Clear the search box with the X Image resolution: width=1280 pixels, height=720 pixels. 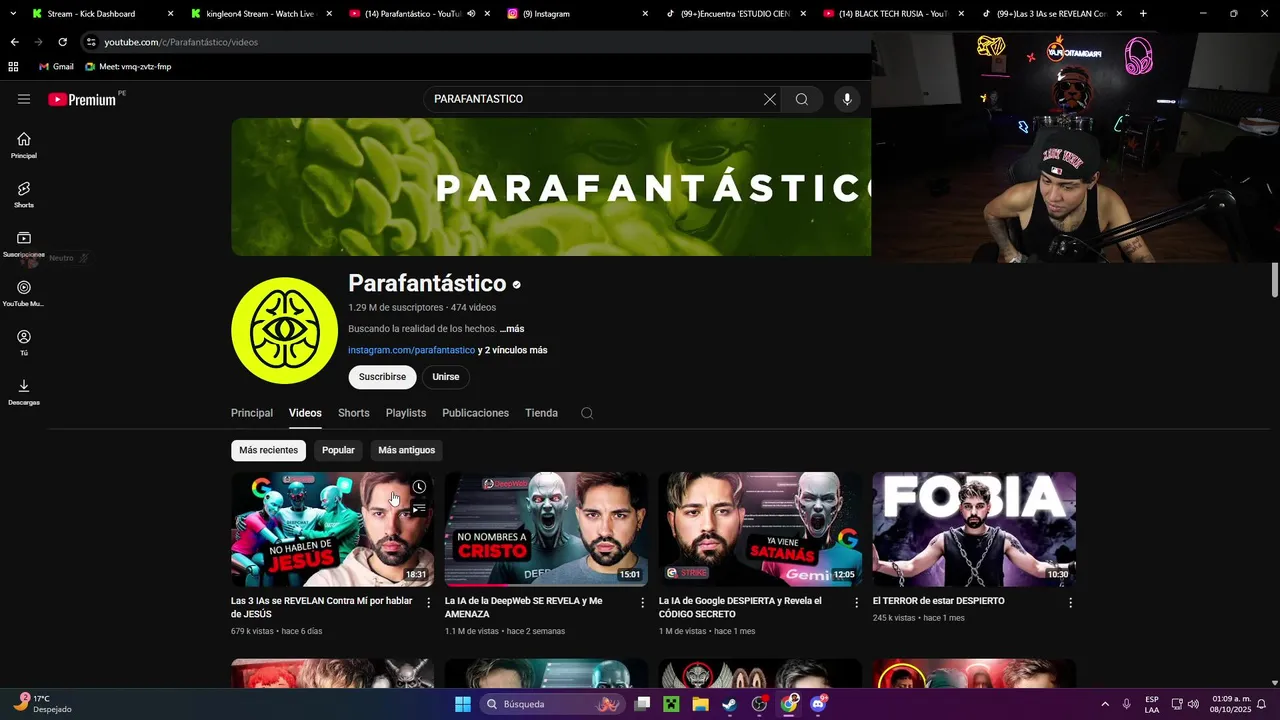769,99
